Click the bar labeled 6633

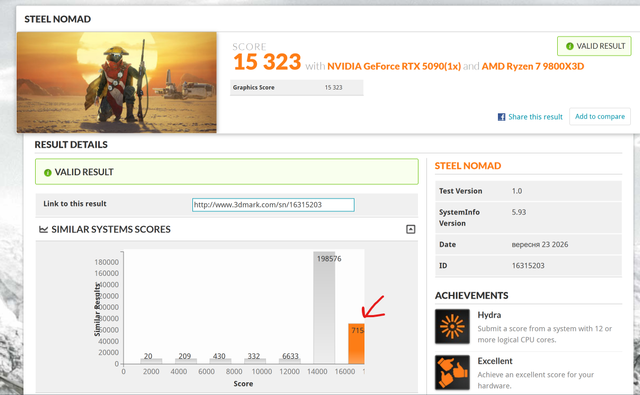290,361
